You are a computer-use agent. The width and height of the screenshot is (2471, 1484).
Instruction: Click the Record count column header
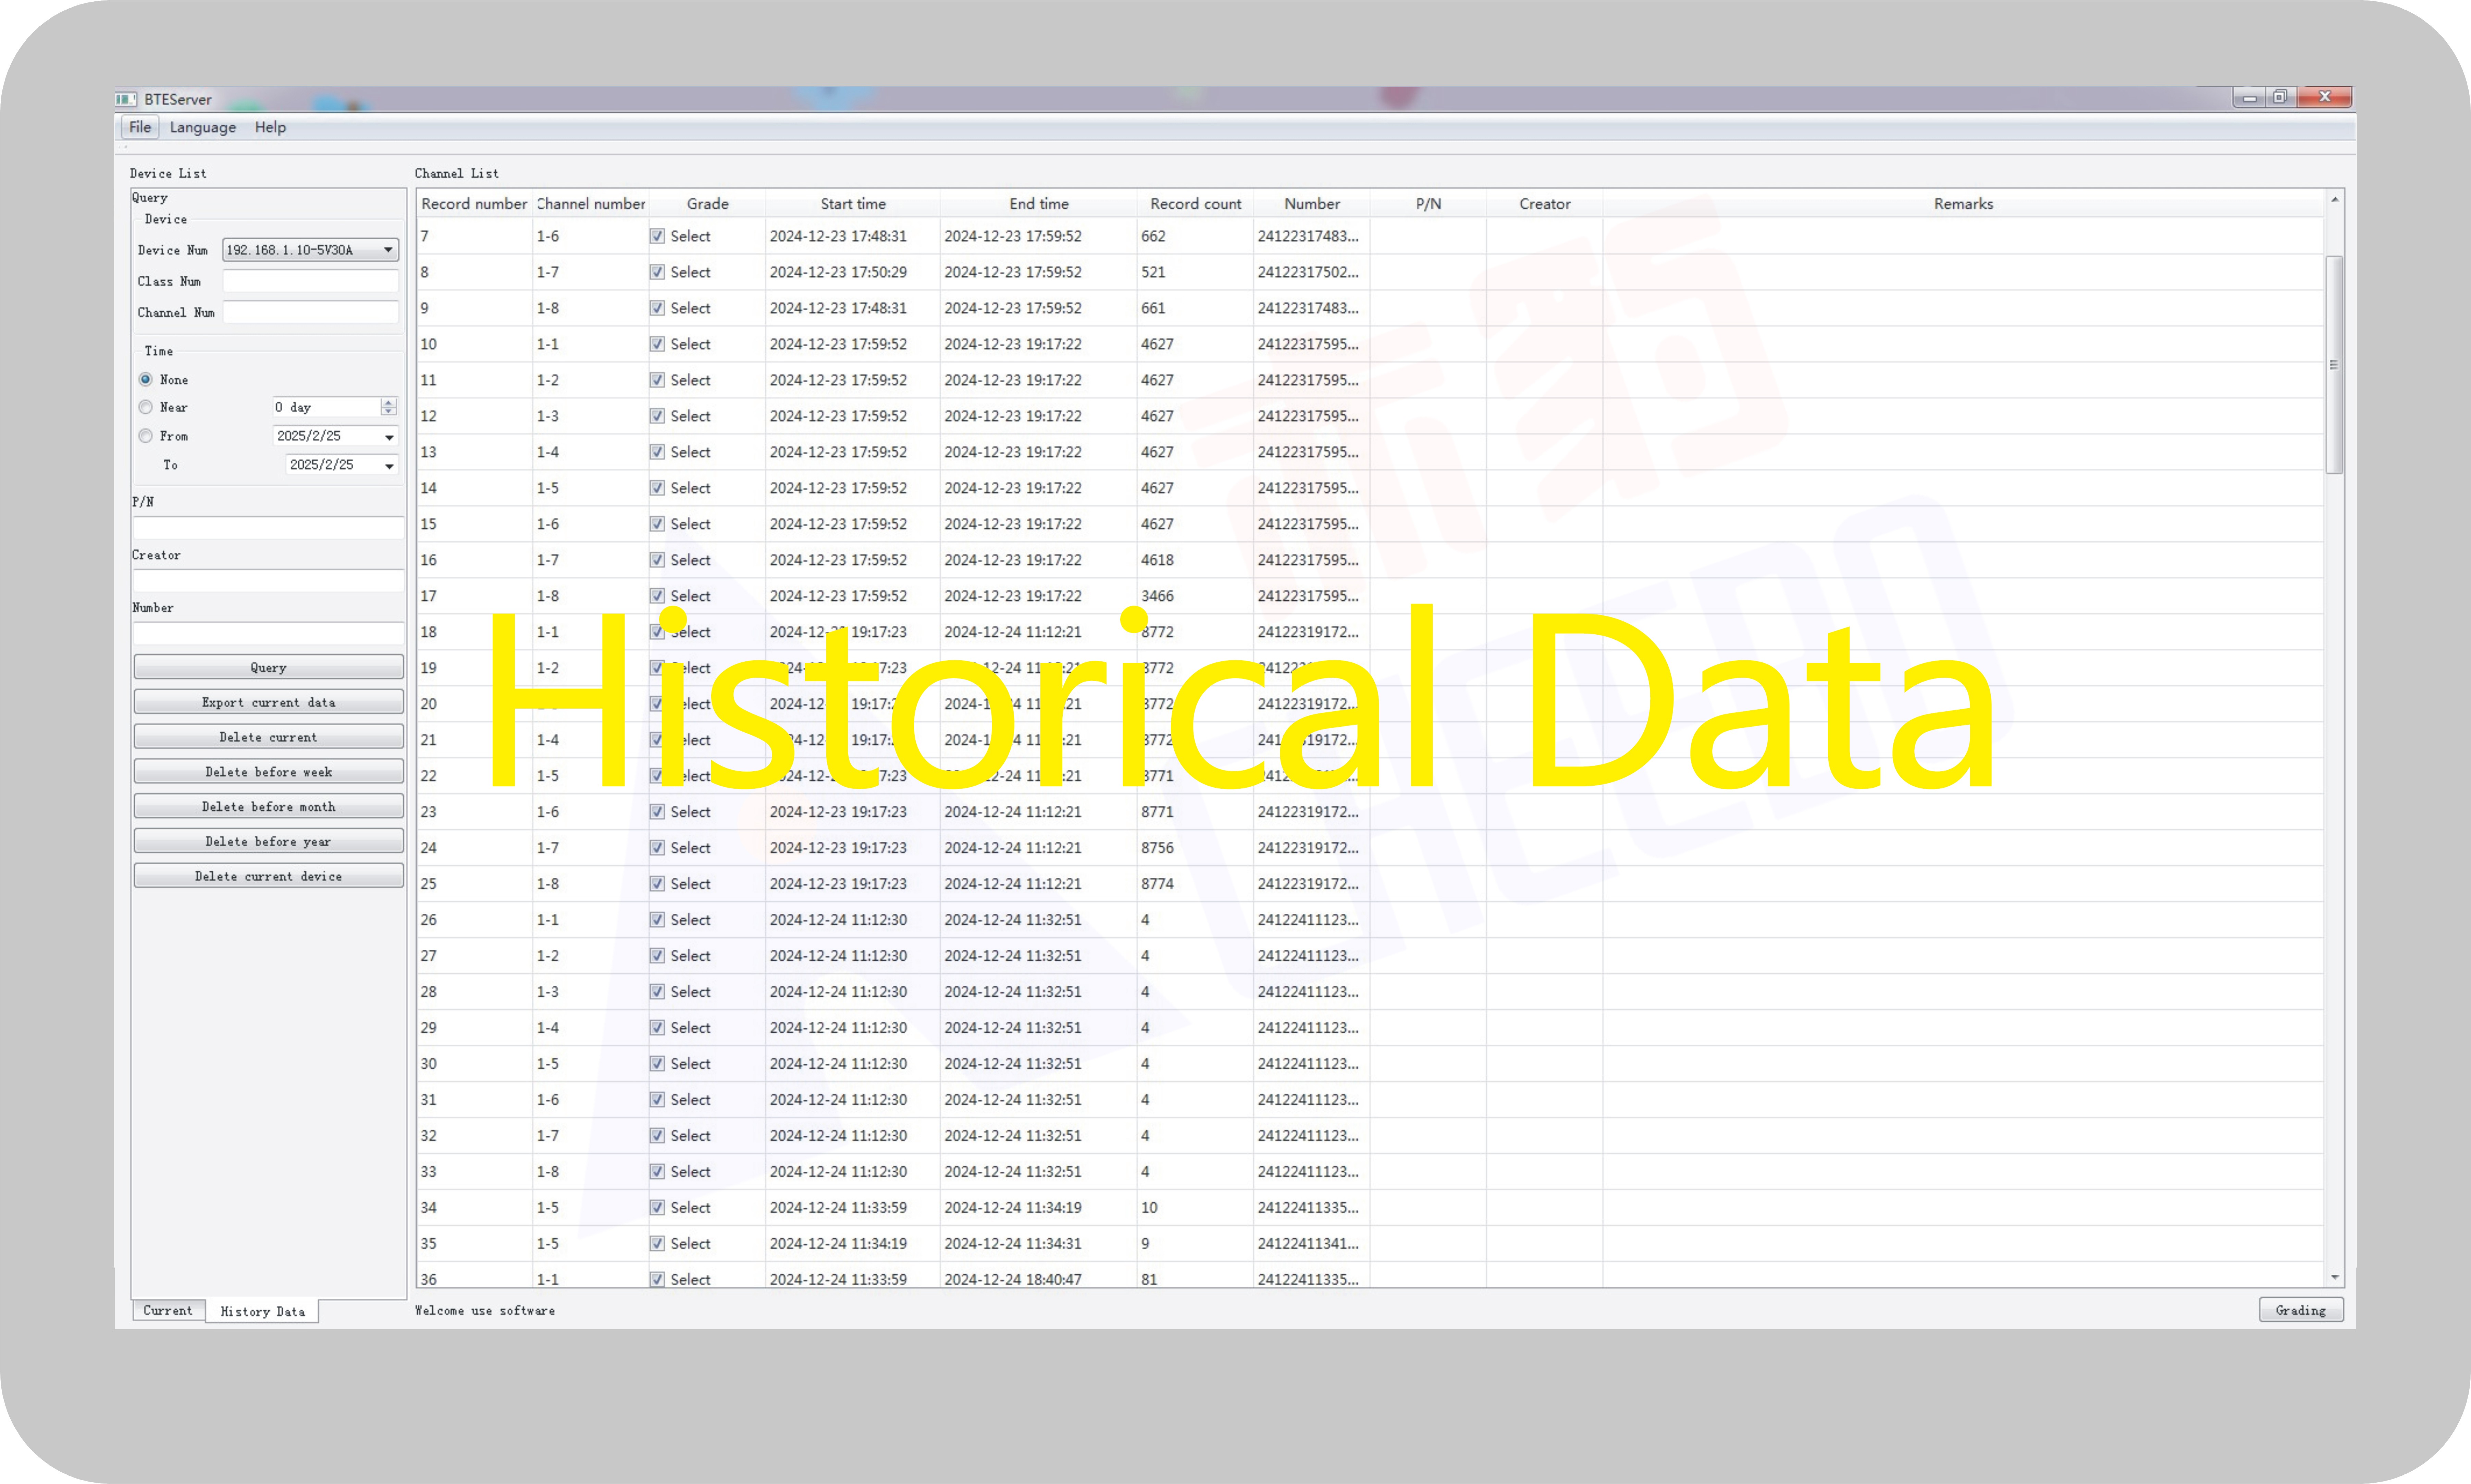[x=1195, y=204]
